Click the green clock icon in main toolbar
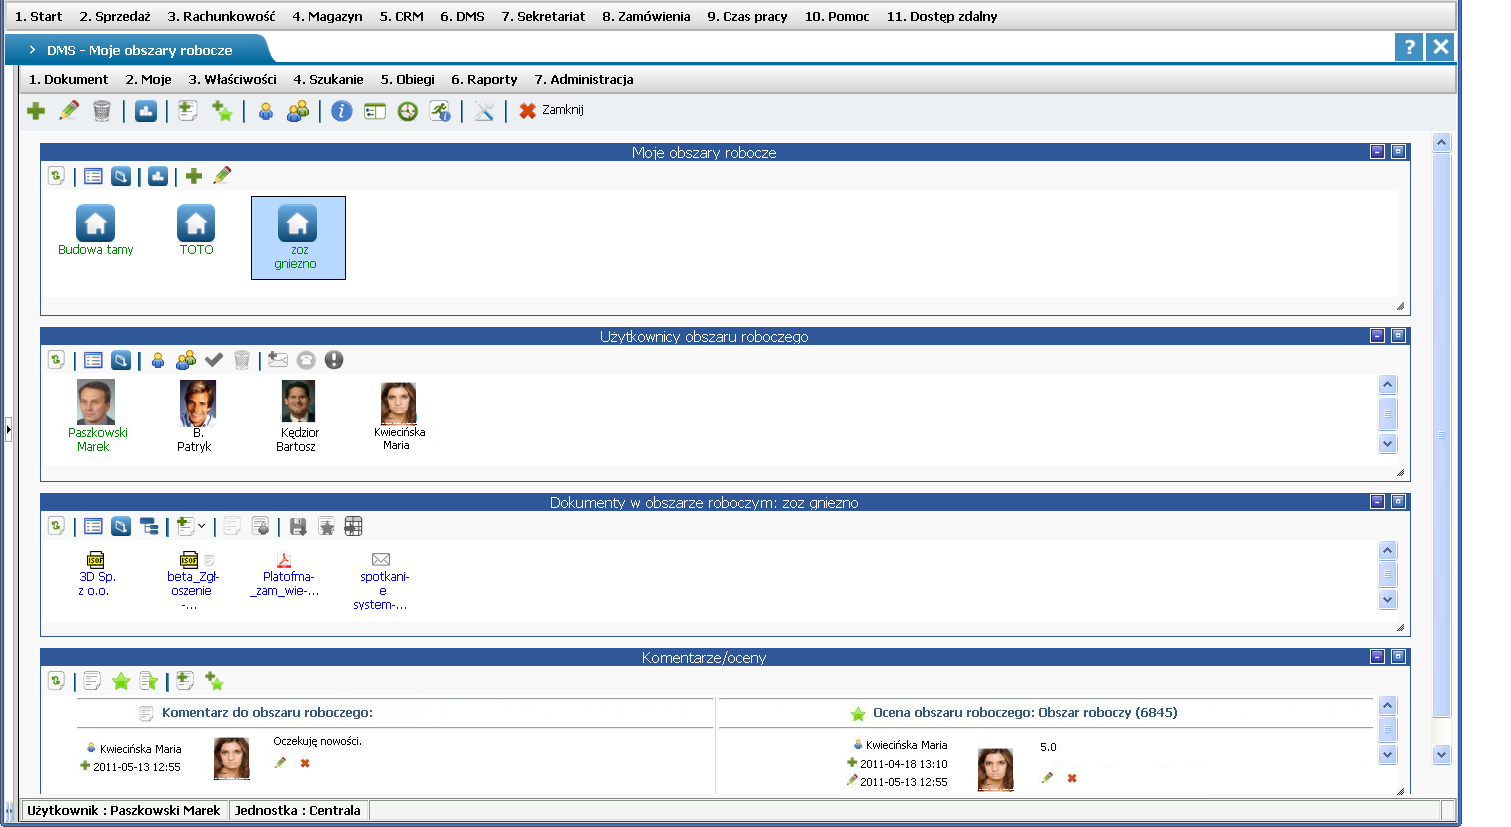This screenshot has height=827, width=1511. pos(408,111)
